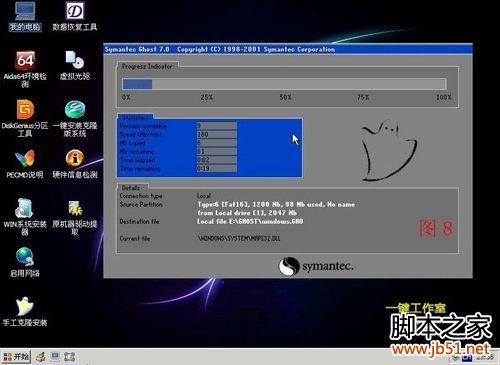Click the ghost mascot drawing
The width and height of the screenshot is (500, 365).
click(x=389, y=151)
